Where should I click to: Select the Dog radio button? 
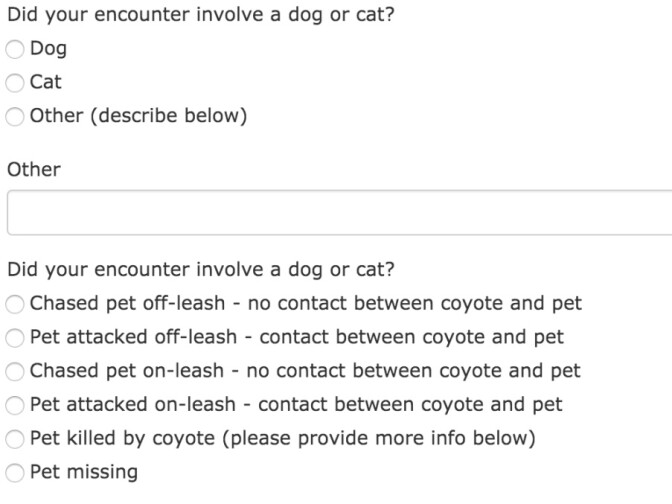click(16, 48)
